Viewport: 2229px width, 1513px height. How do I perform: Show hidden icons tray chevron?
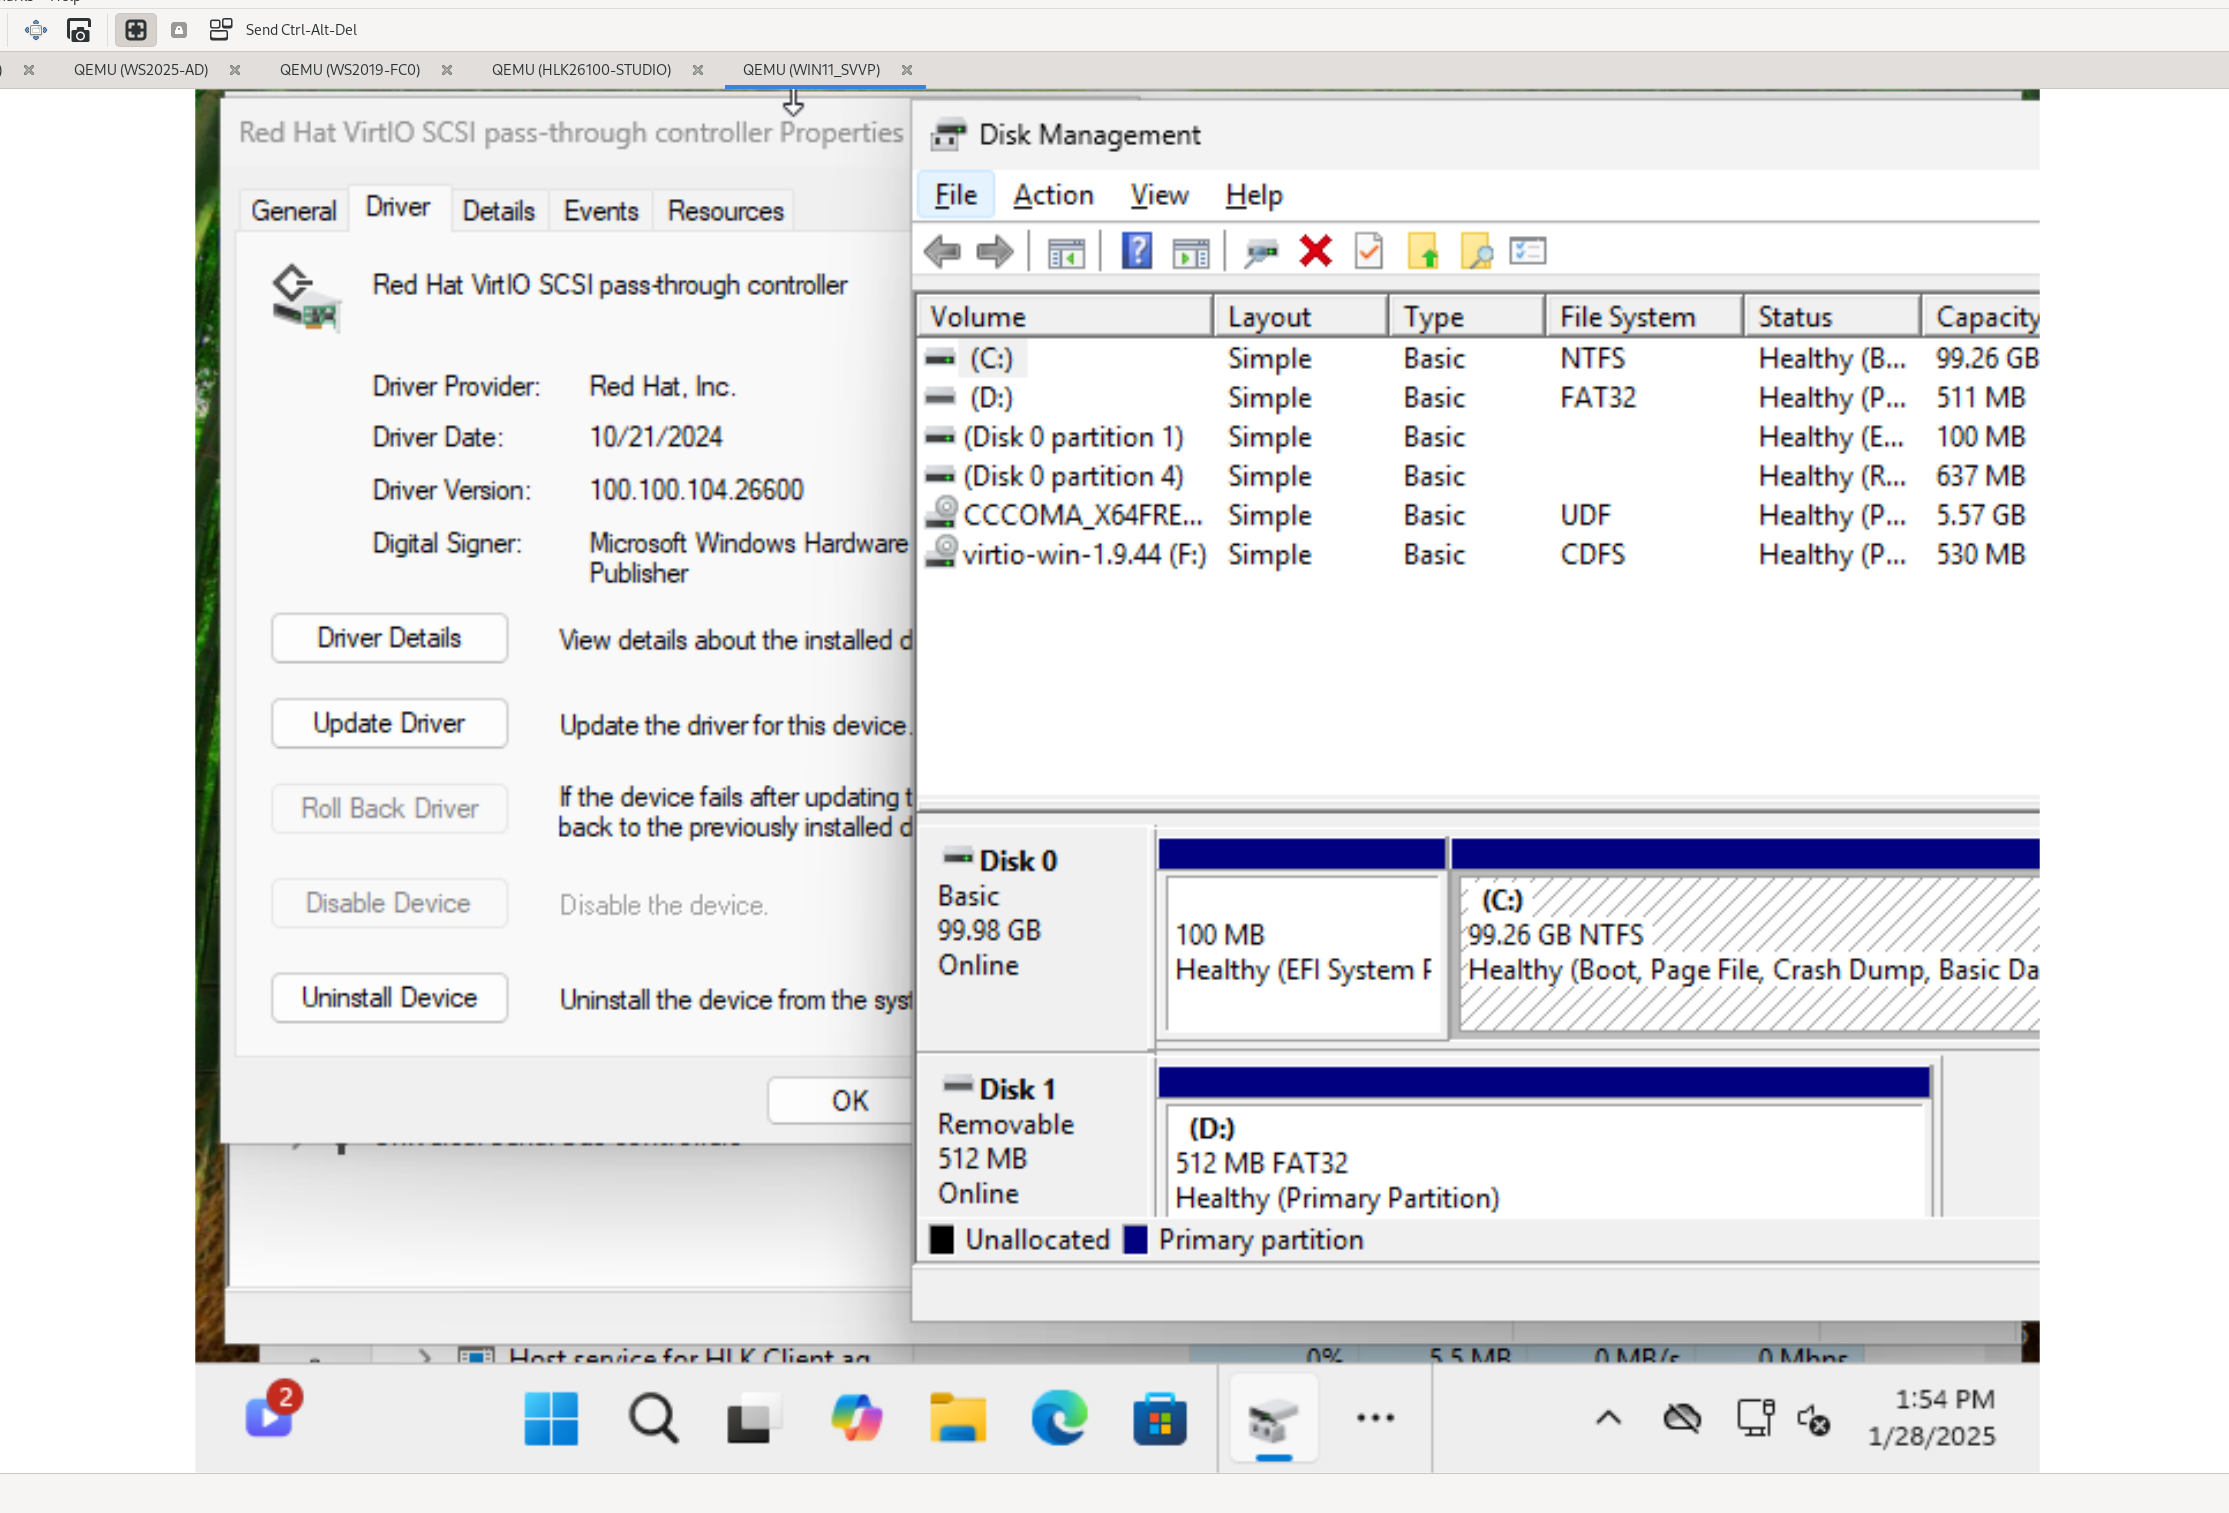[x=1608, y=1417]
